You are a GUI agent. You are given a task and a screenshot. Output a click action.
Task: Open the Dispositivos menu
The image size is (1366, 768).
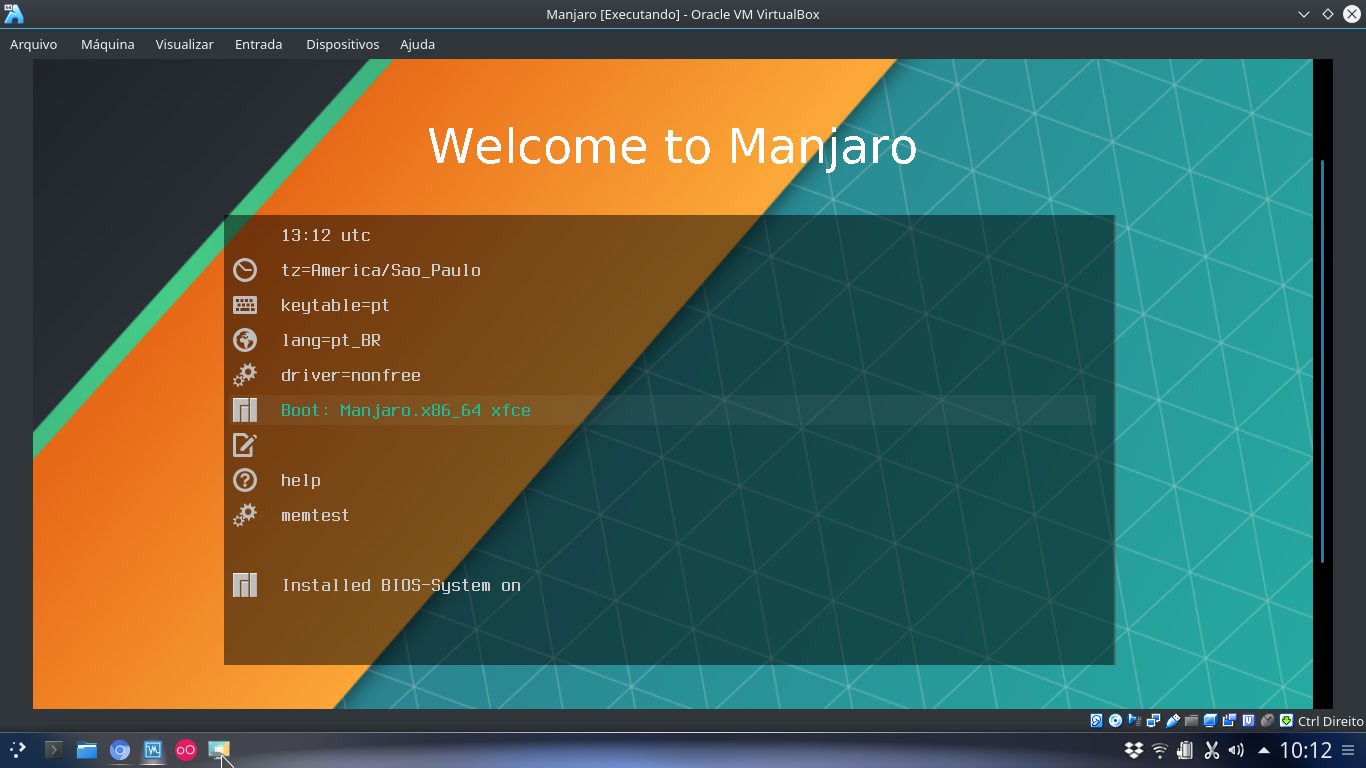[342, 44]
